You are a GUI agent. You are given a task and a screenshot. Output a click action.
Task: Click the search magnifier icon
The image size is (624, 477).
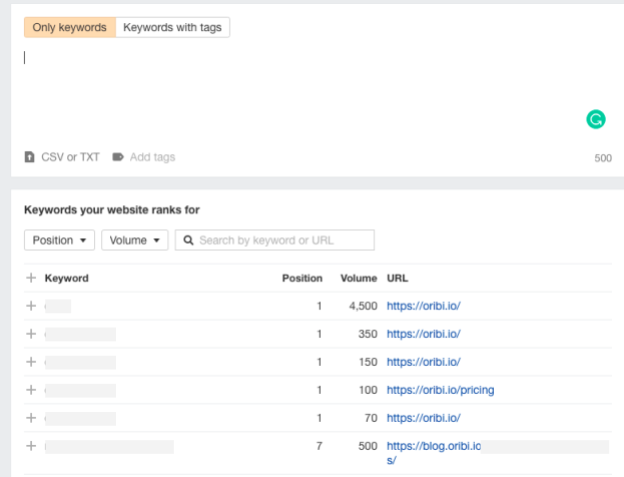[x=188, y=240]
